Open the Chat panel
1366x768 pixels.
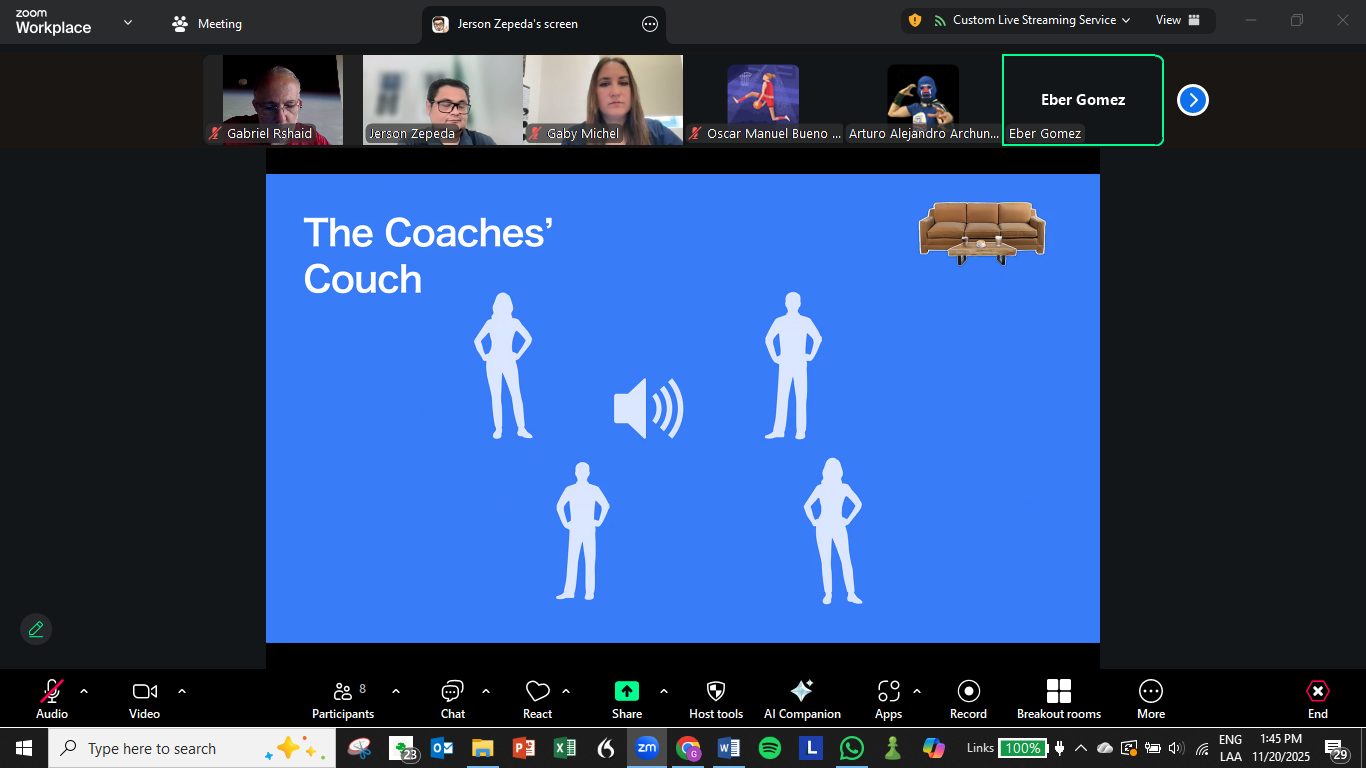click(452, 699)
